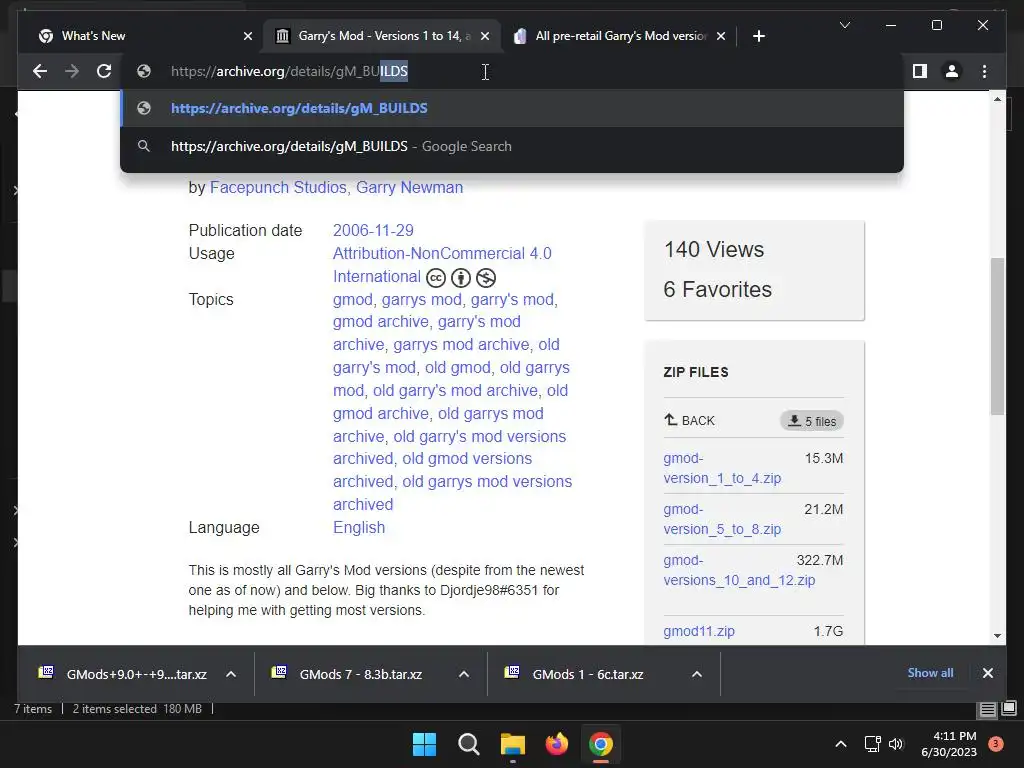Expand options for GMods 1 - 6c download
The width and height of the screenshot is (1024, 768).
click(697, 675)
